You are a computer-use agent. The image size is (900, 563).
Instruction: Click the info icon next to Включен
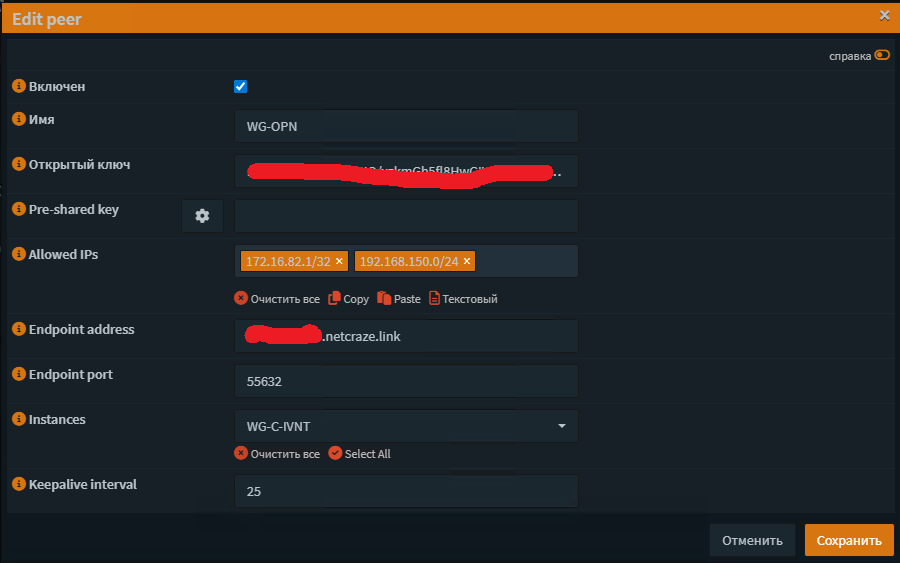[18, 87]
